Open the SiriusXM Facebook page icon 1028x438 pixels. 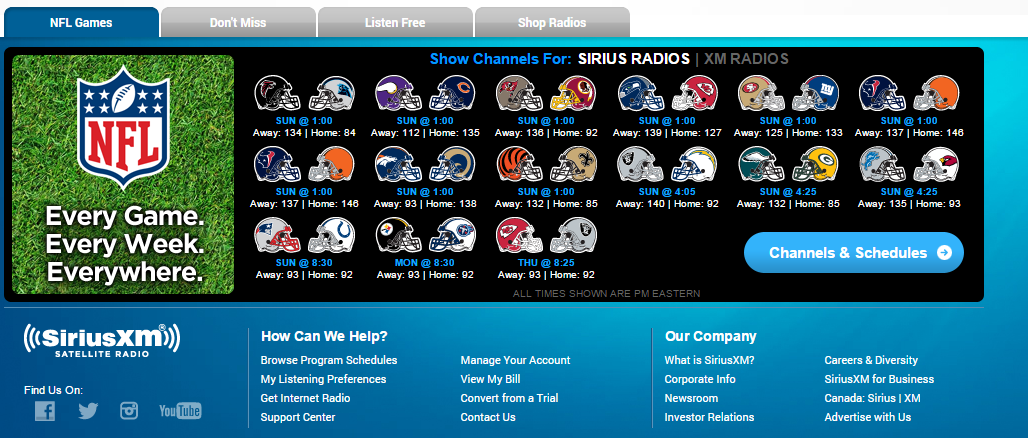[x=45, y=411]
